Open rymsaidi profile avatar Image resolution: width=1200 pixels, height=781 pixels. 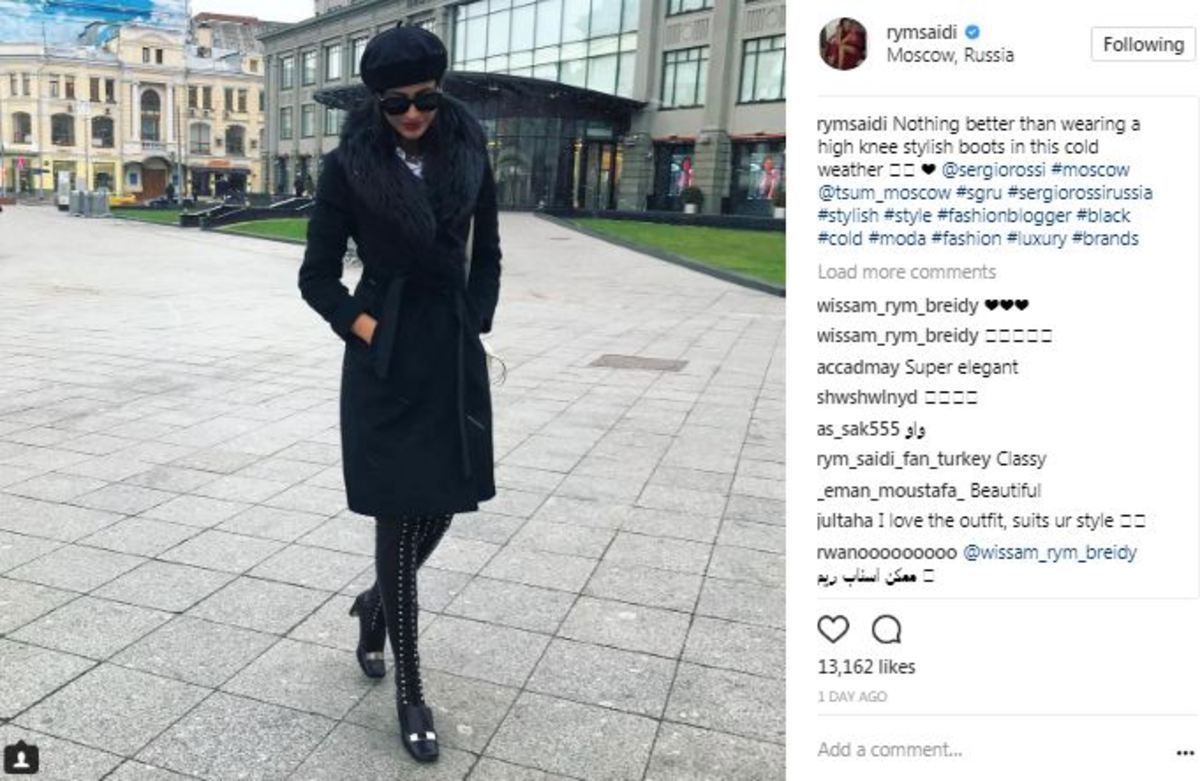[843, 43]
